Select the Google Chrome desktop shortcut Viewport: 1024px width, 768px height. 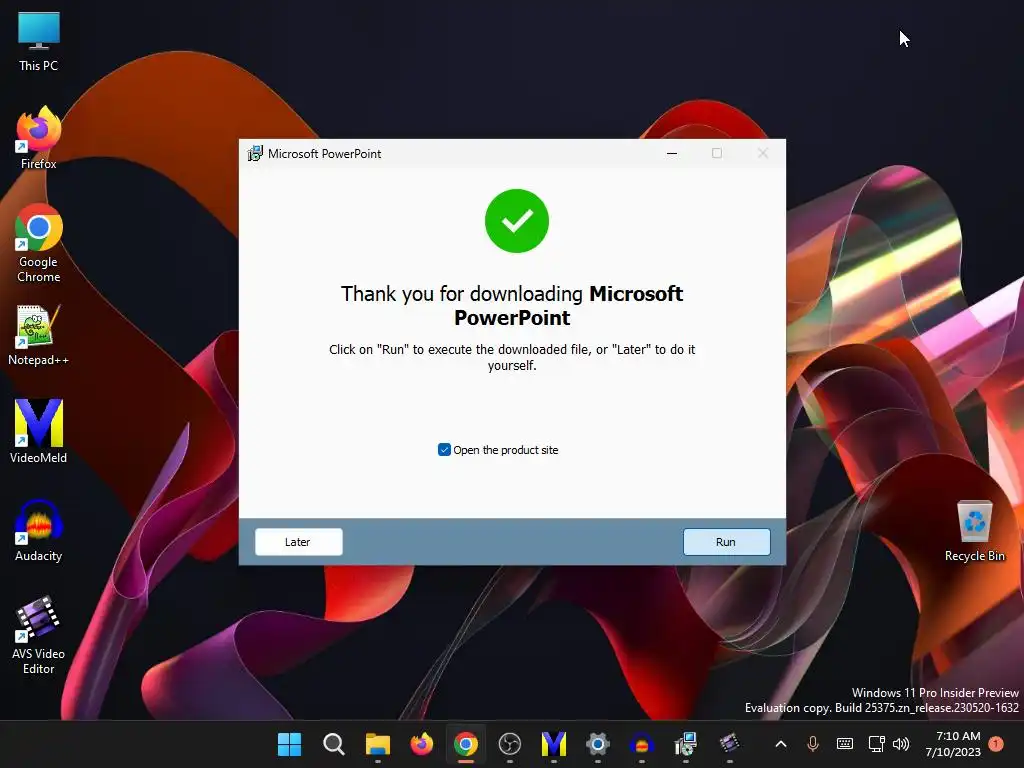point(39,244)
